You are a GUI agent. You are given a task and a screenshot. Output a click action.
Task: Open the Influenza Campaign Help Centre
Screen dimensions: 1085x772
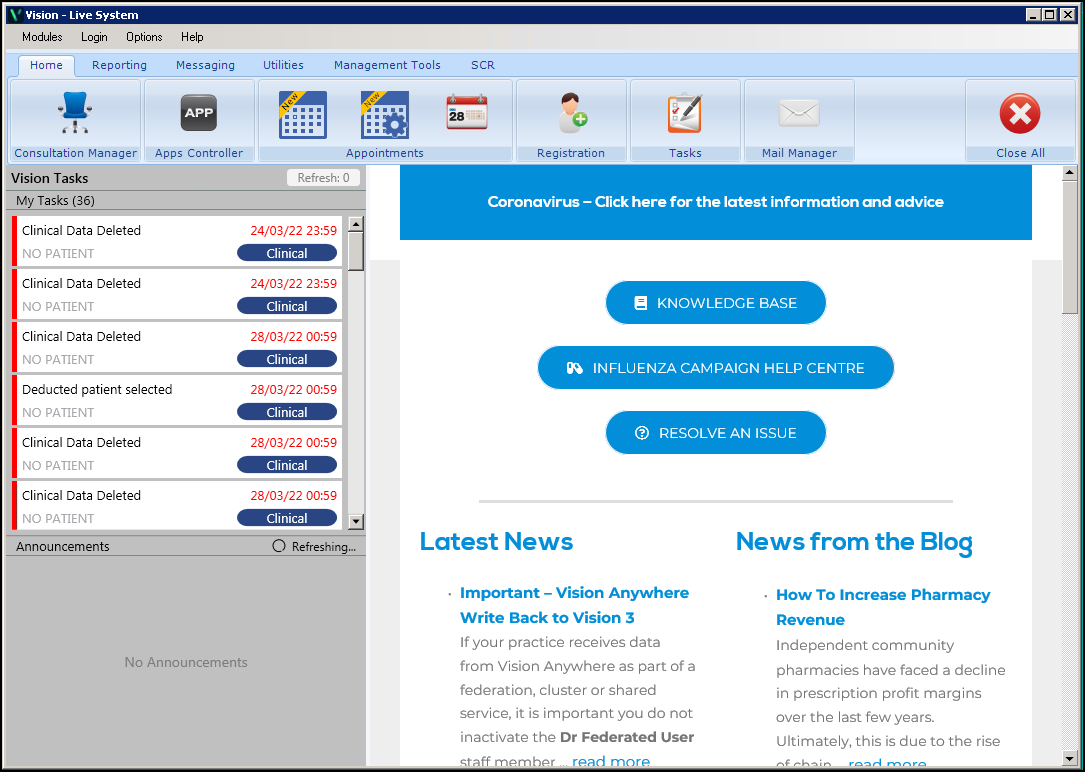[716, 368]
